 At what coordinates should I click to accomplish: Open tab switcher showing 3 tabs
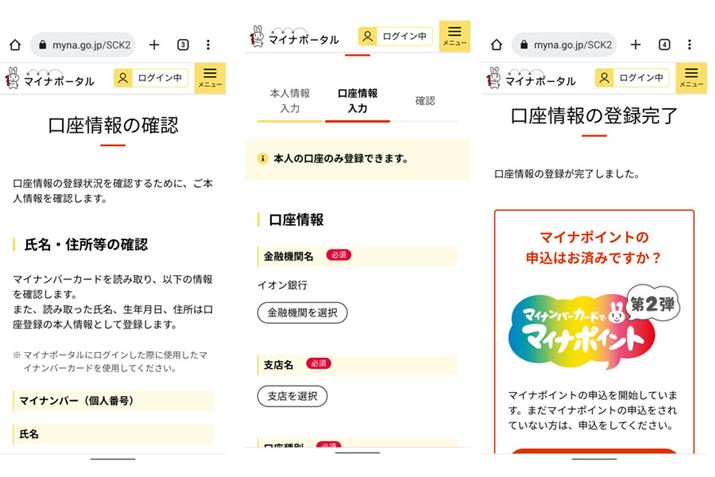(x=183, y=45)
